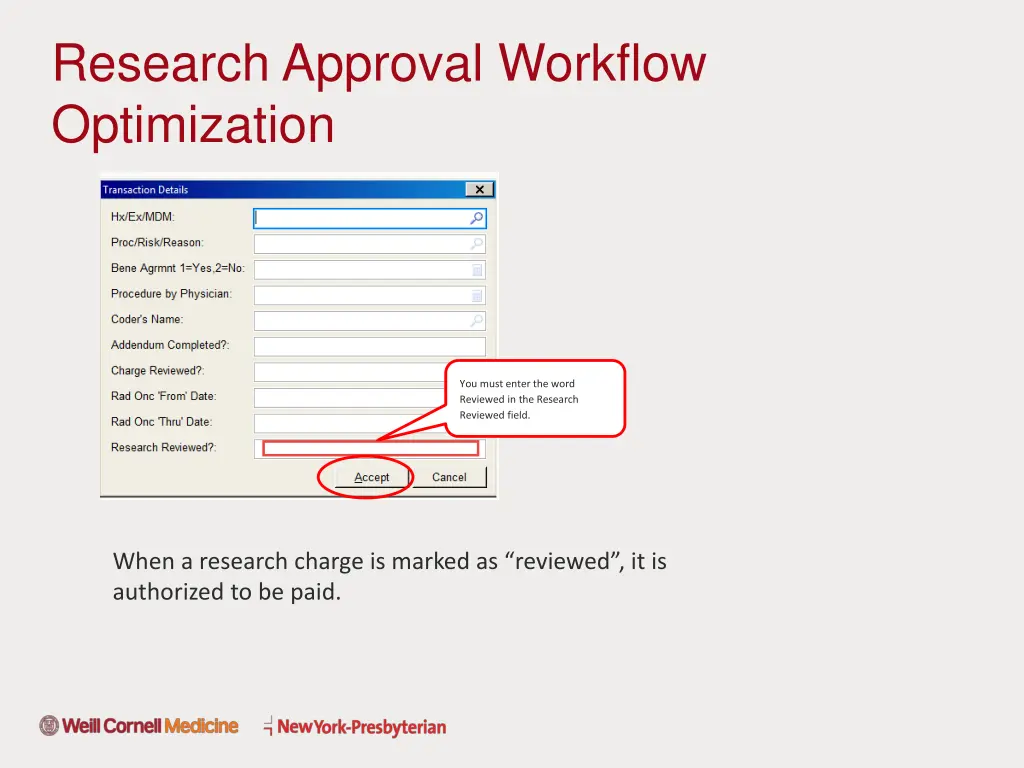Select the Charge Reviewed? input field
The width and height of the screenshot is (1024, 768).
click(350, 372)
